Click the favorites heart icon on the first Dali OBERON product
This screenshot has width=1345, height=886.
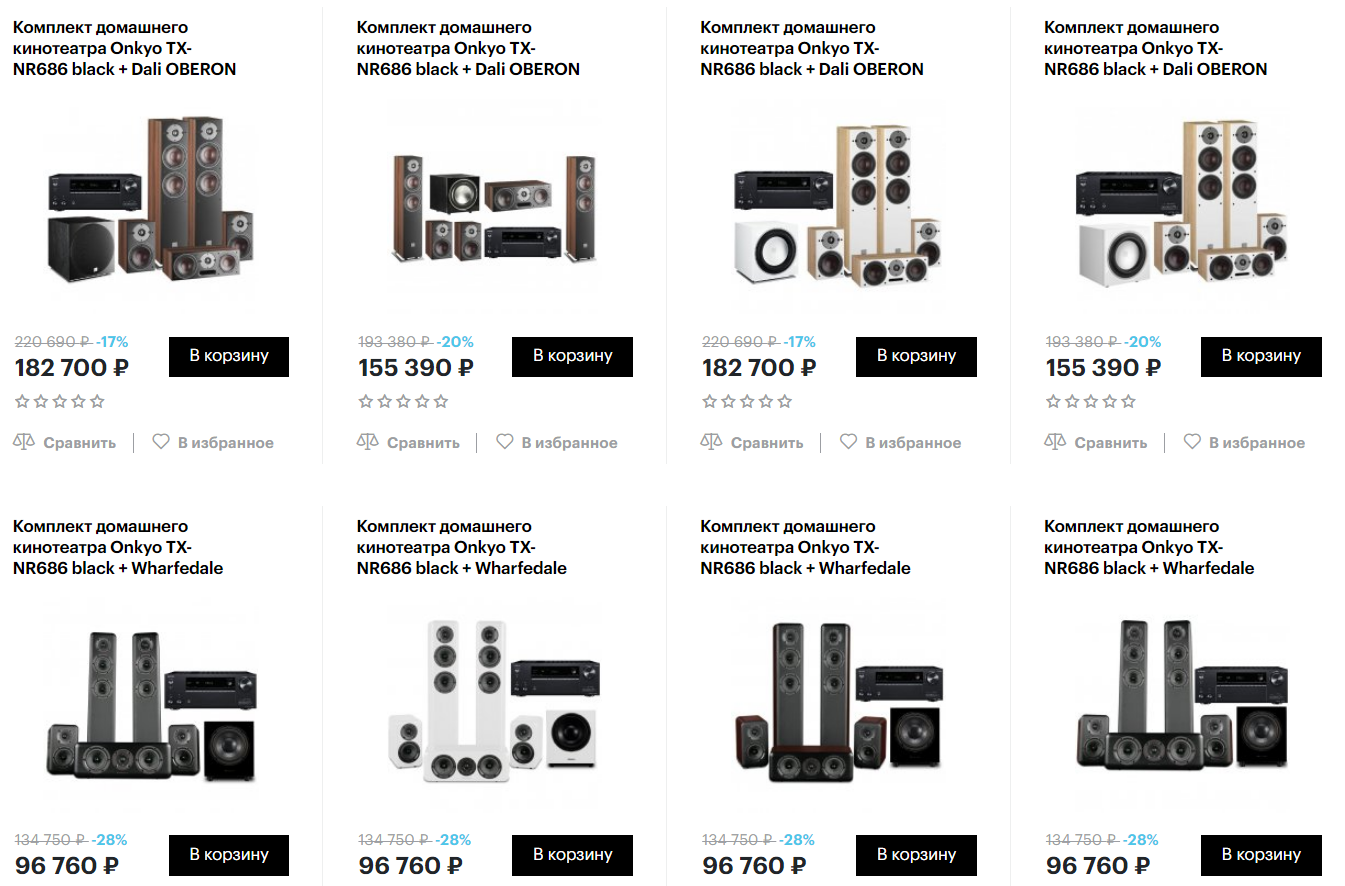coord(161,441)
